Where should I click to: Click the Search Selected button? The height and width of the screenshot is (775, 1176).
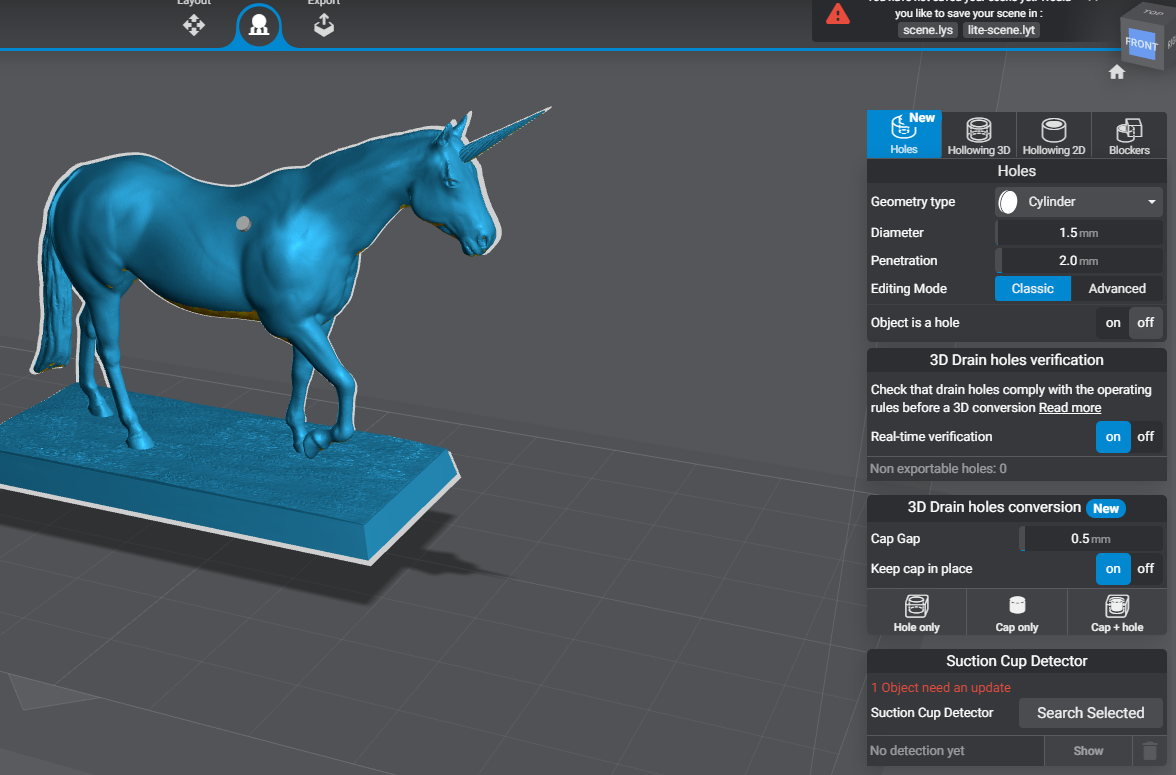[1090, 713]
